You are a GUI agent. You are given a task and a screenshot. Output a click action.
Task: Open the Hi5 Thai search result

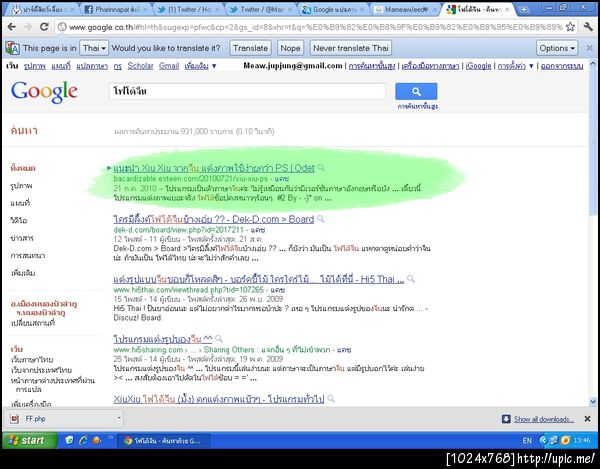click(x=259, y=279)
